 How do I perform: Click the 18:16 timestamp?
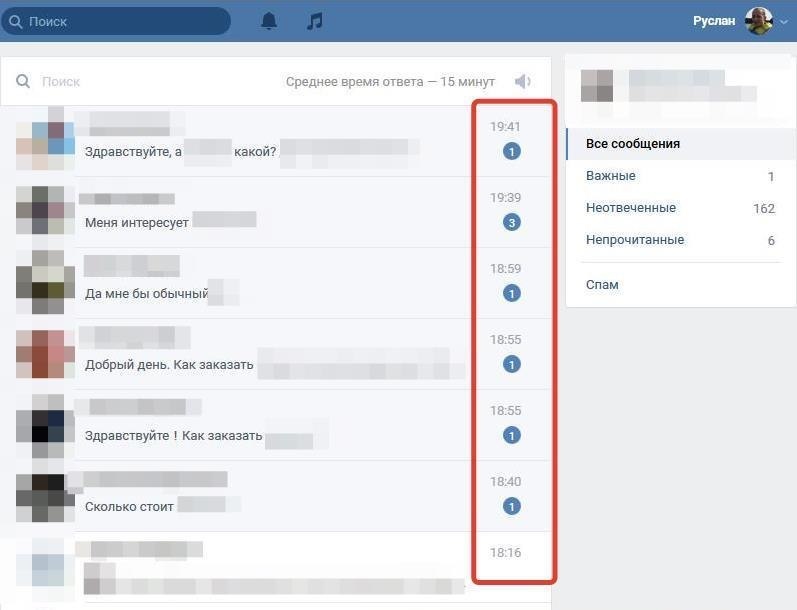pyautogui.click(x=505, y=553)
